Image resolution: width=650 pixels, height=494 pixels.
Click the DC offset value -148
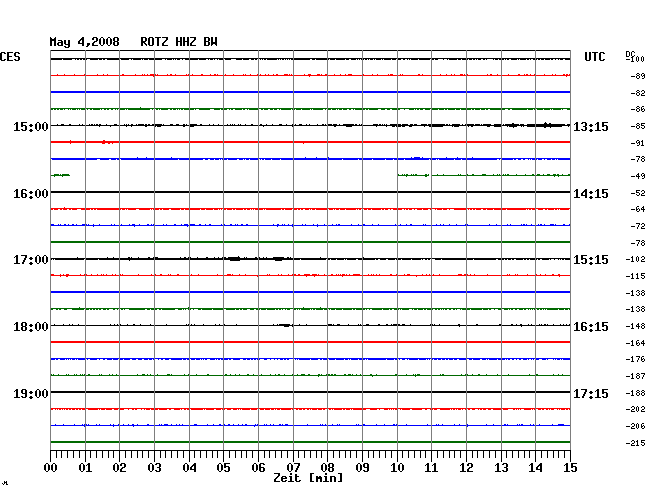(635, 327)
